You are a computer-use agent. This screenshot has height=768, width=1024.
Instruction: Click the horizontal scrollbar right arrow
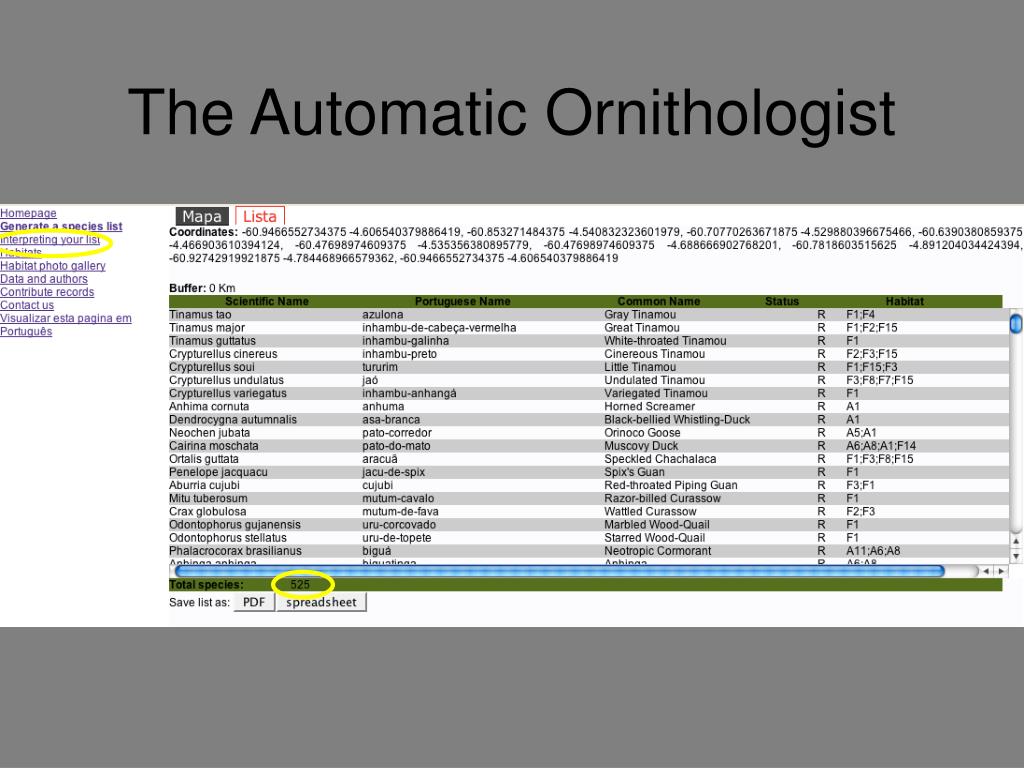click(x=1001, y=571)
